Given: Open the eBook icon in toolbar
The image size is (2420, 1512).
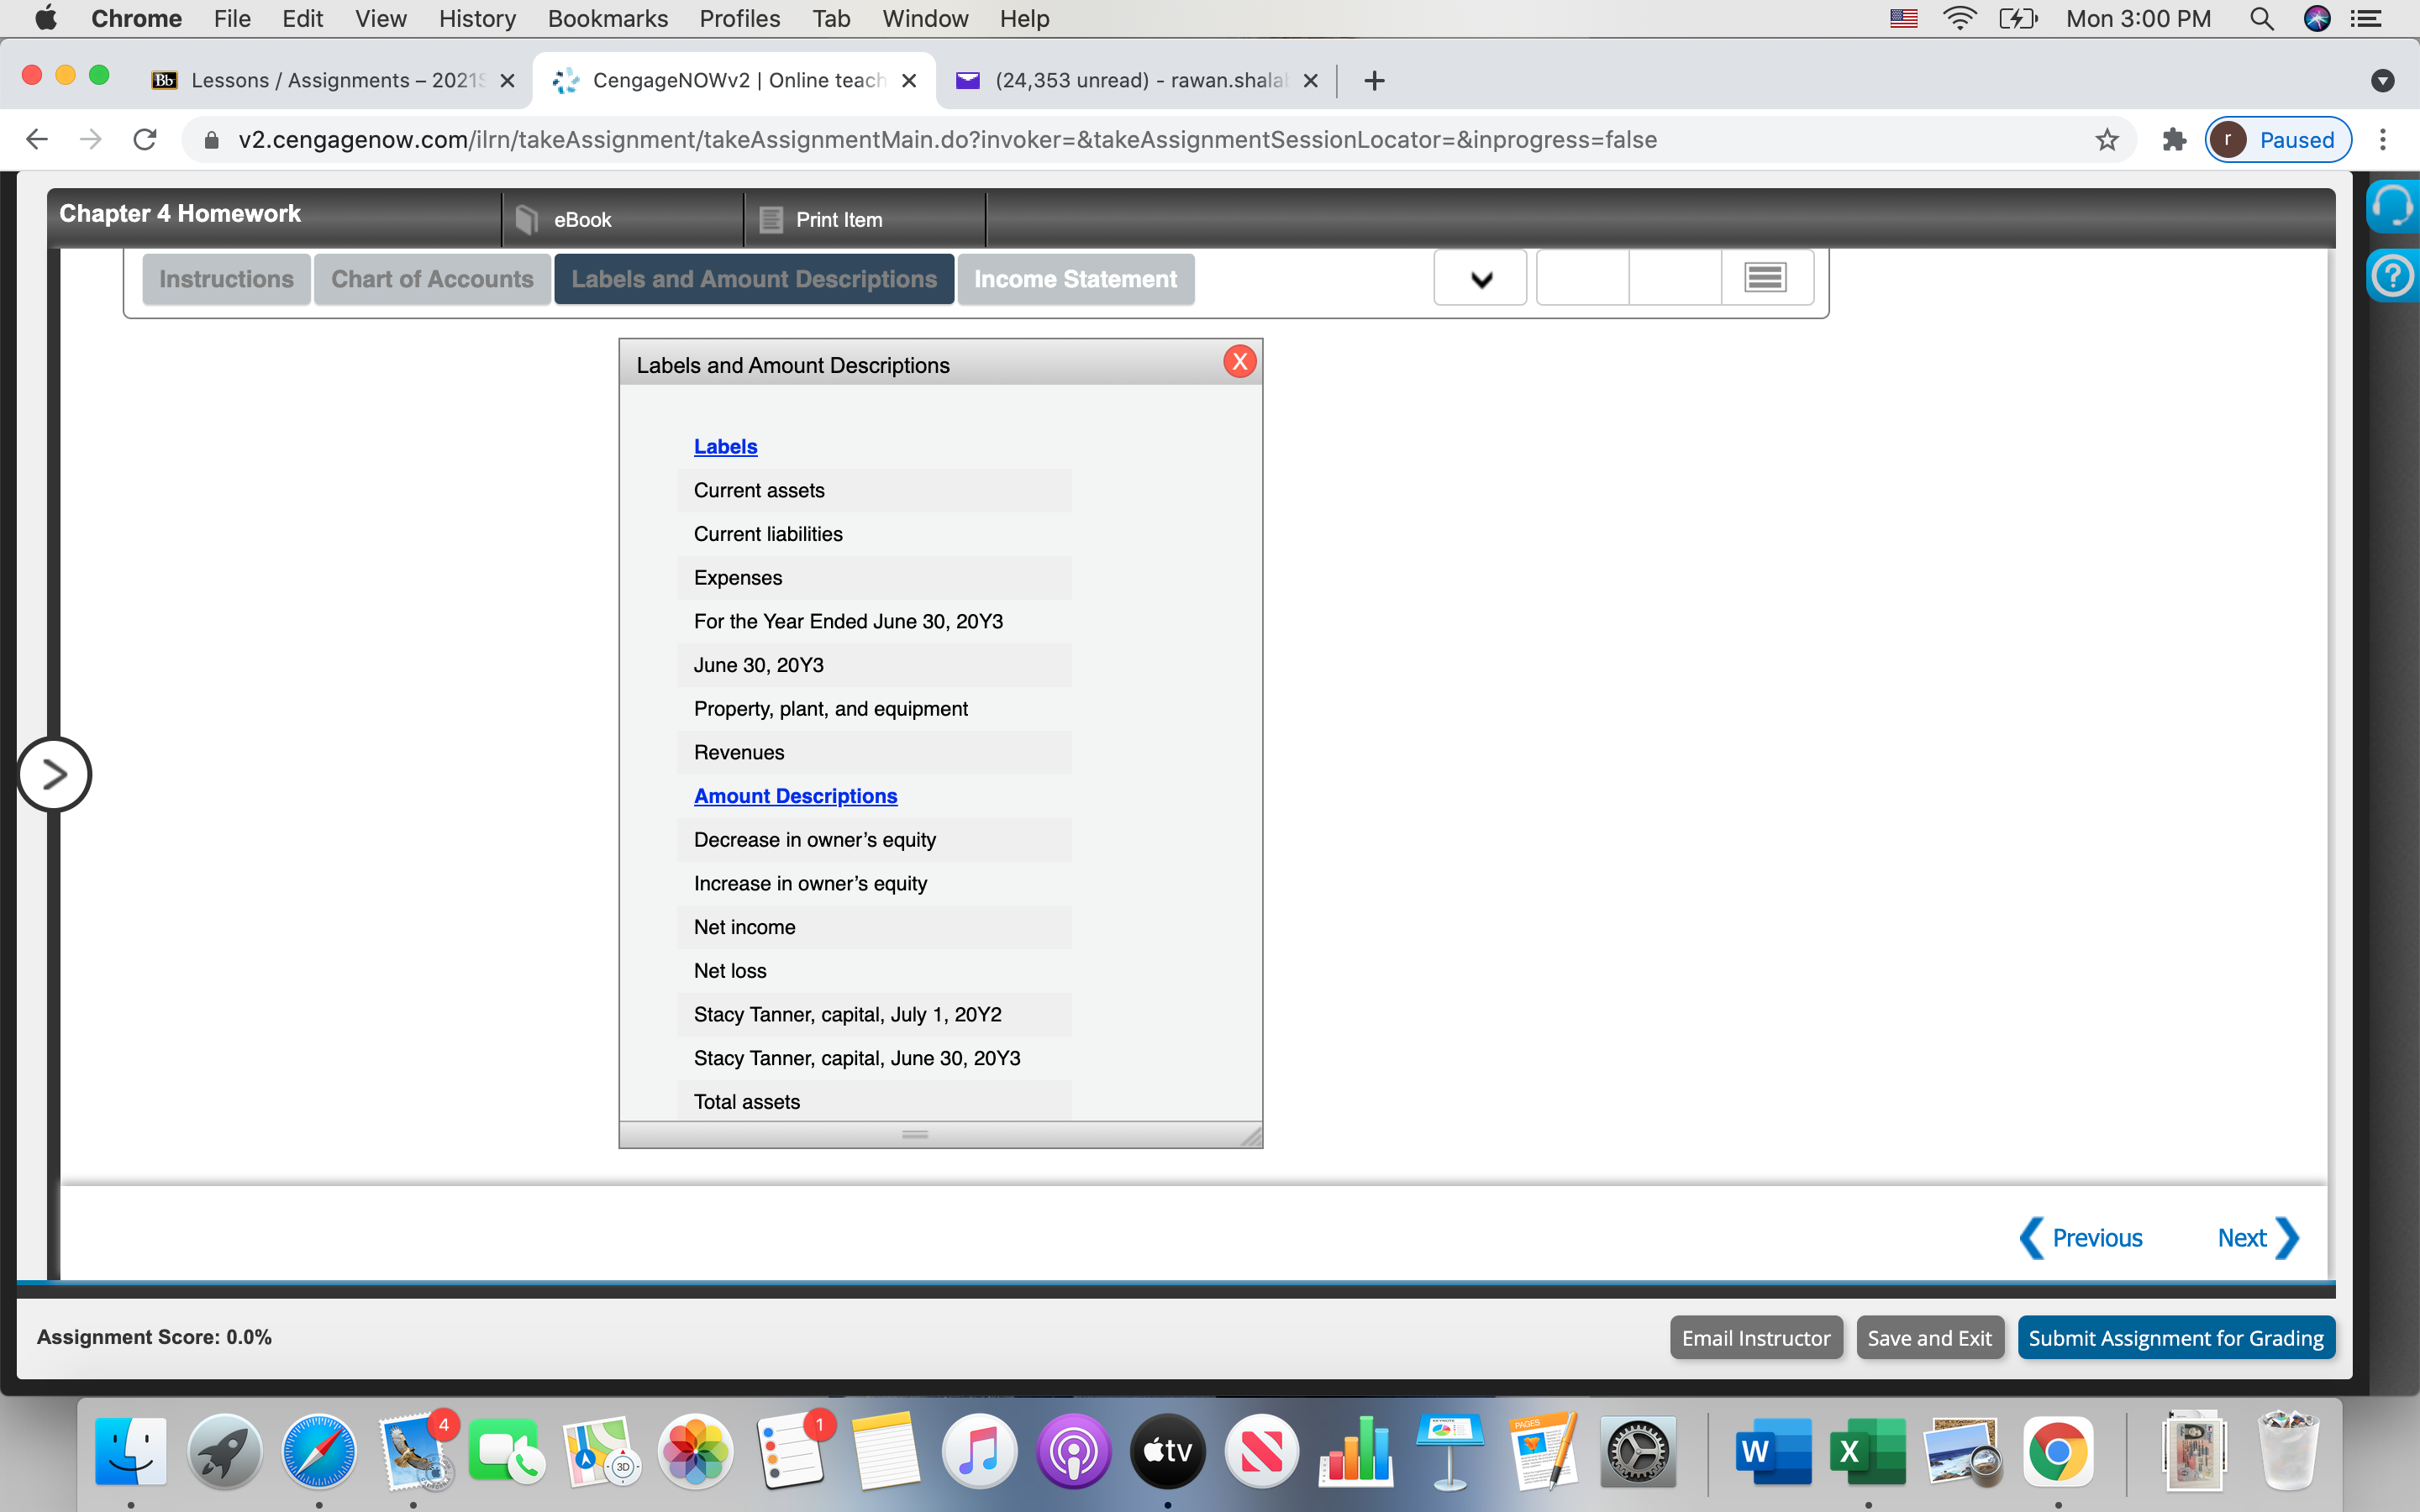Looking at the screenshot, I should pyautogui.click(x=527, y=219).
